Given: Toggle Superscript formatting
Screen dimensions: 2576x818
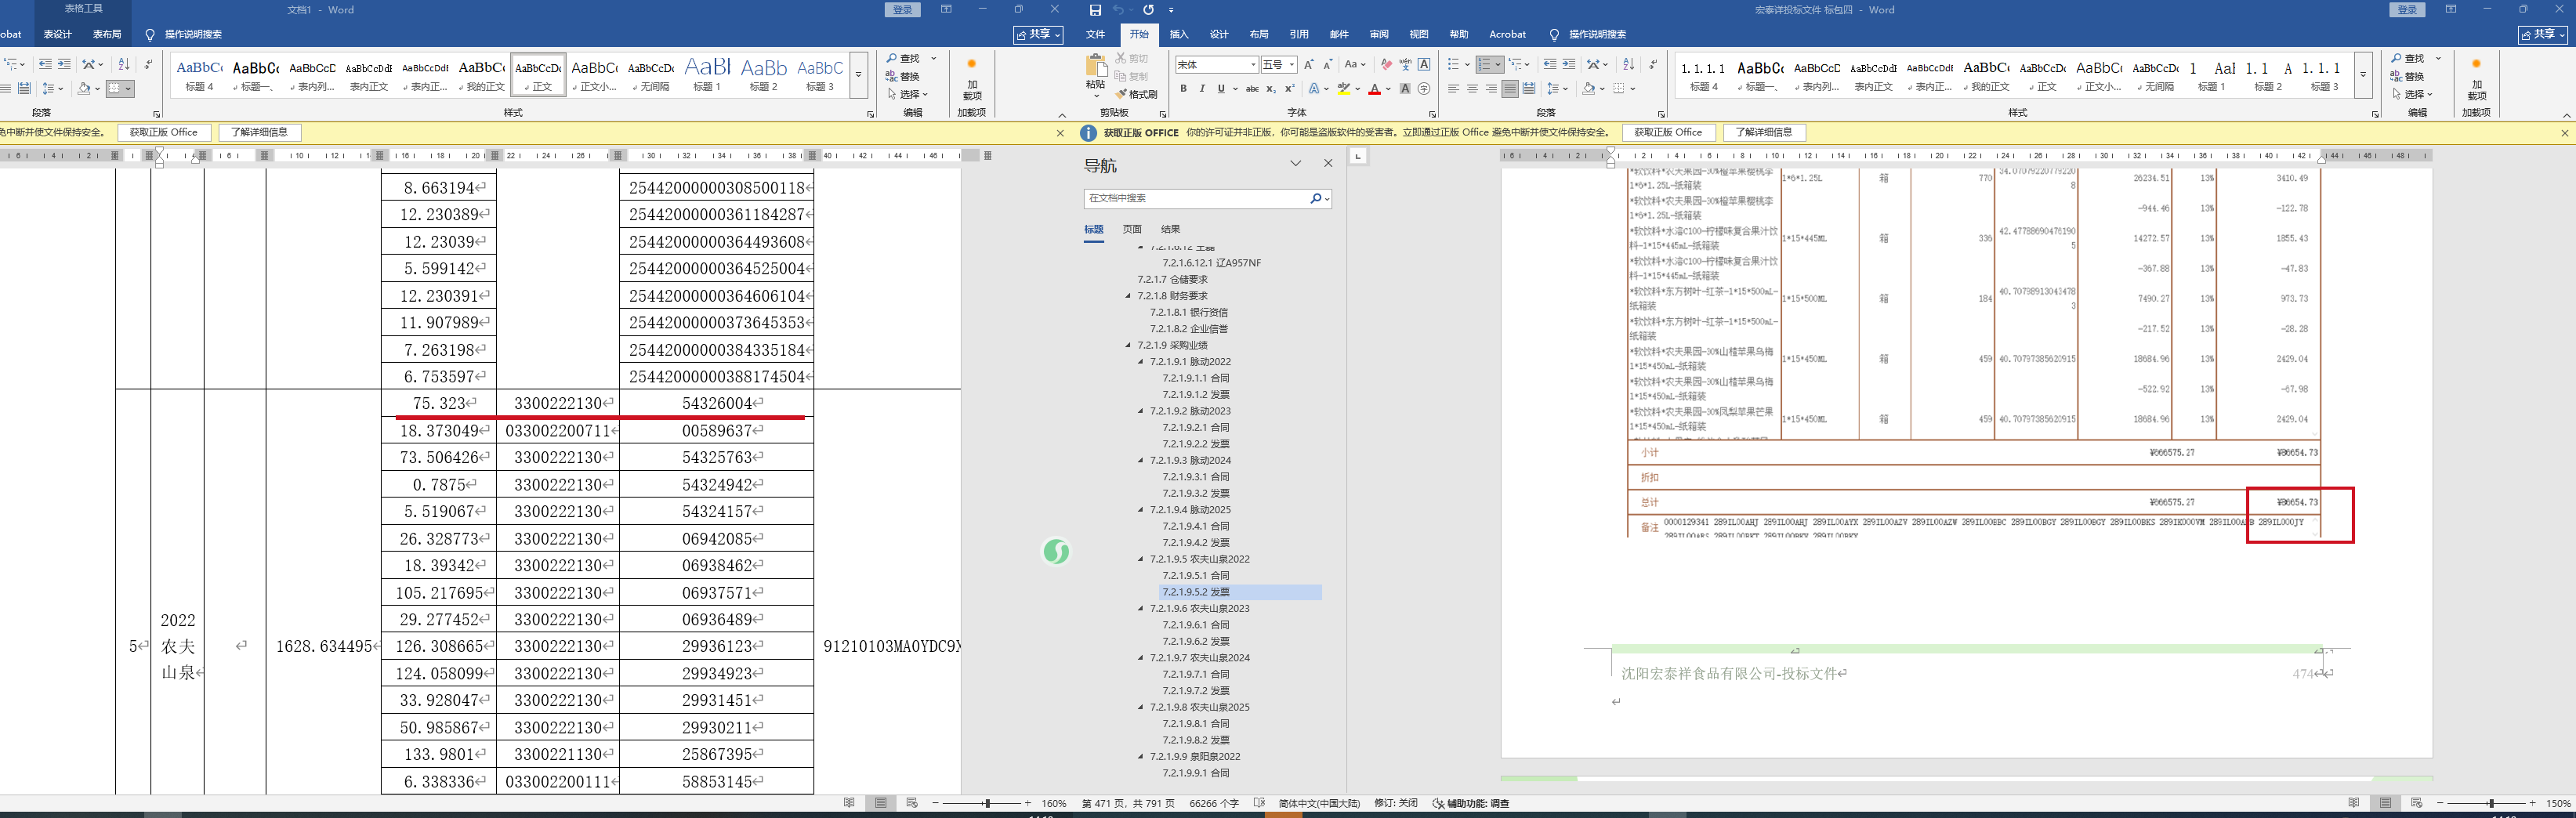Looking at the screenshot, I should click(1289, 89).
